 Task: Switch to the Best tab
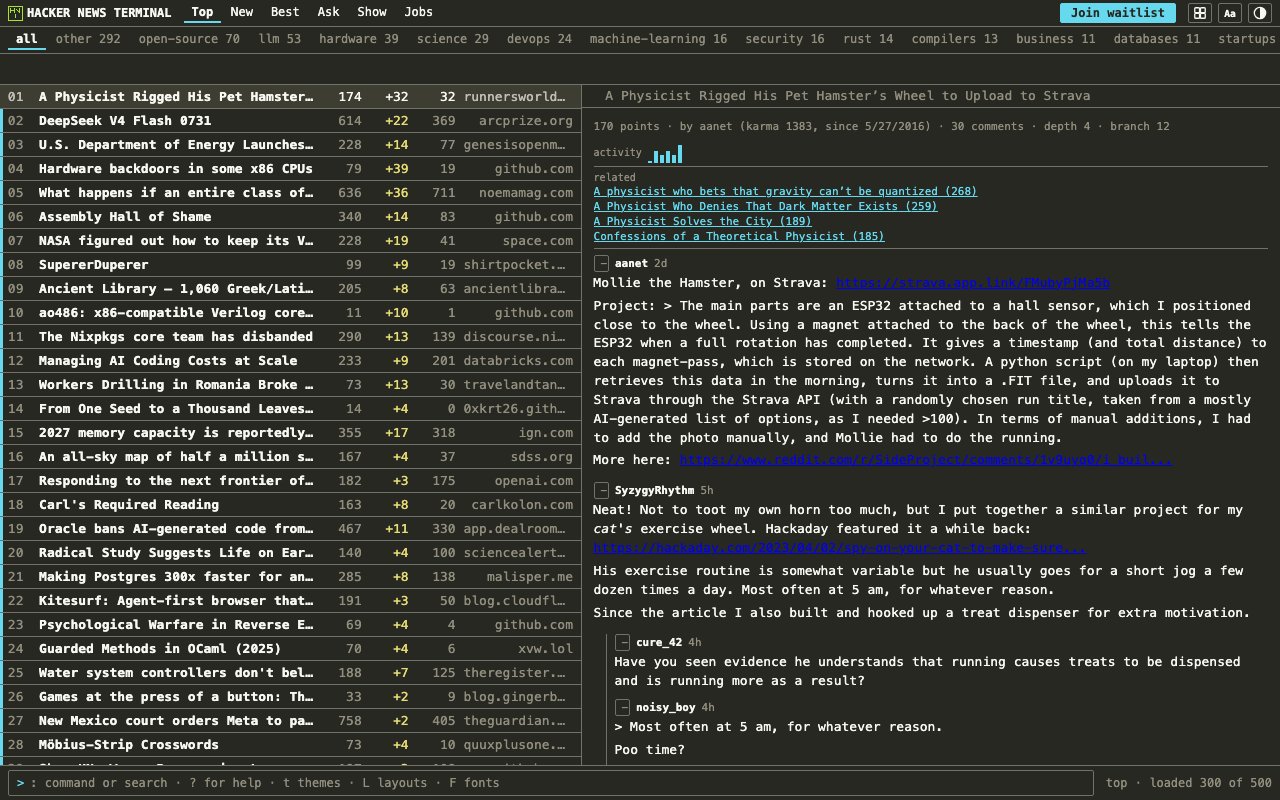pos(285,12)
